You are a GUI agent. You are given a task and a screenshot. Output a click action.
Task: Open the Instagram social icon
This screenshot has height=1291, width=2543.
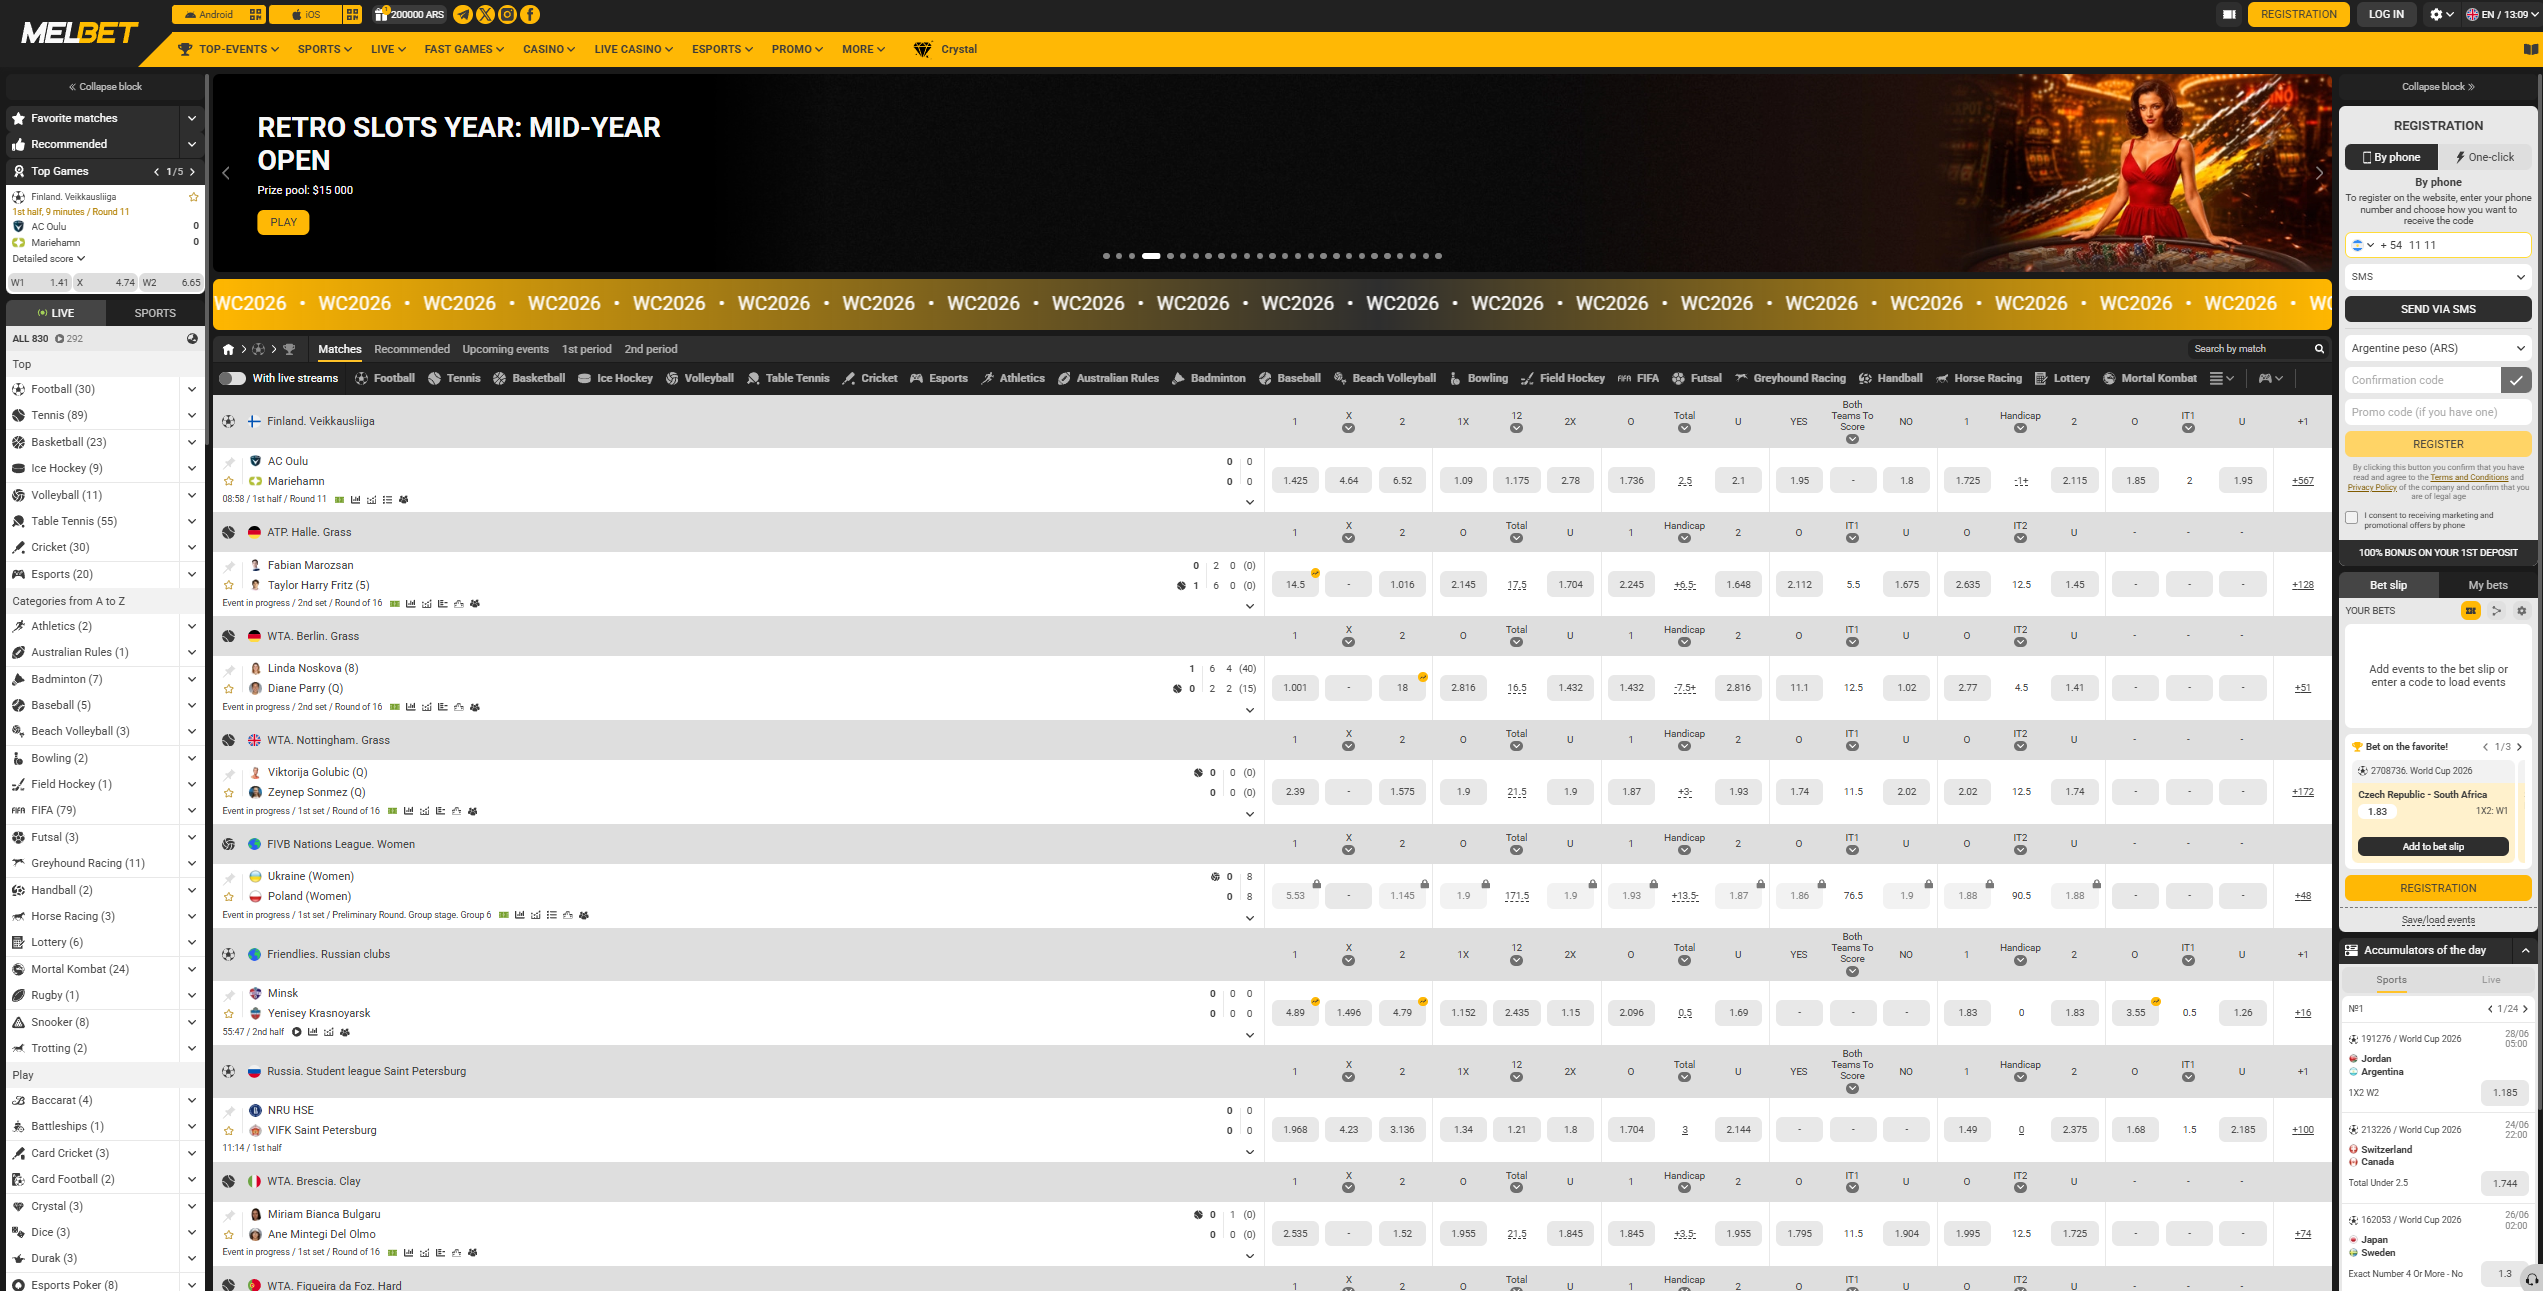[507, 14]
